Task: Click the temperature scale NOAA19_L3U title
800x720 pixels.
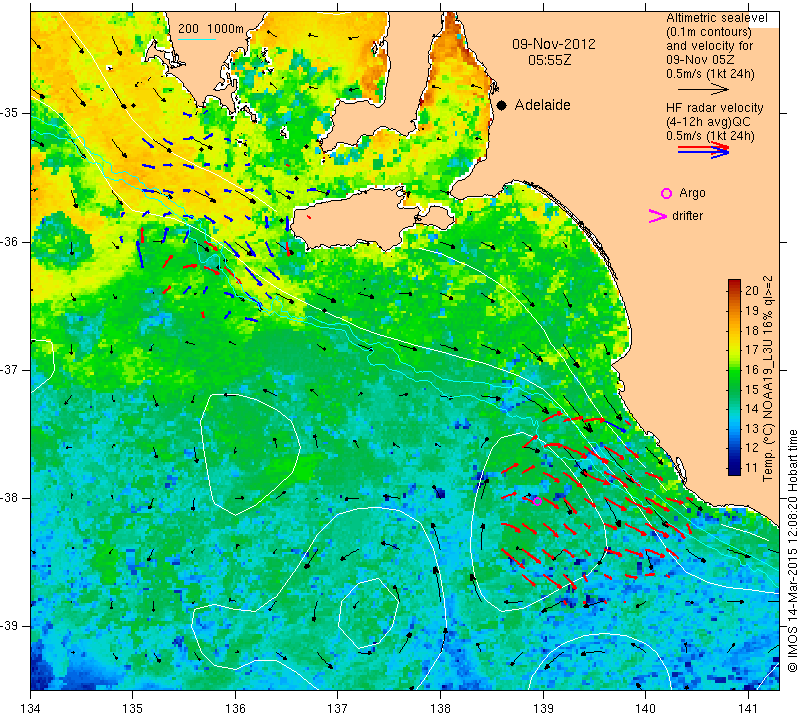Action: point(768,378)
